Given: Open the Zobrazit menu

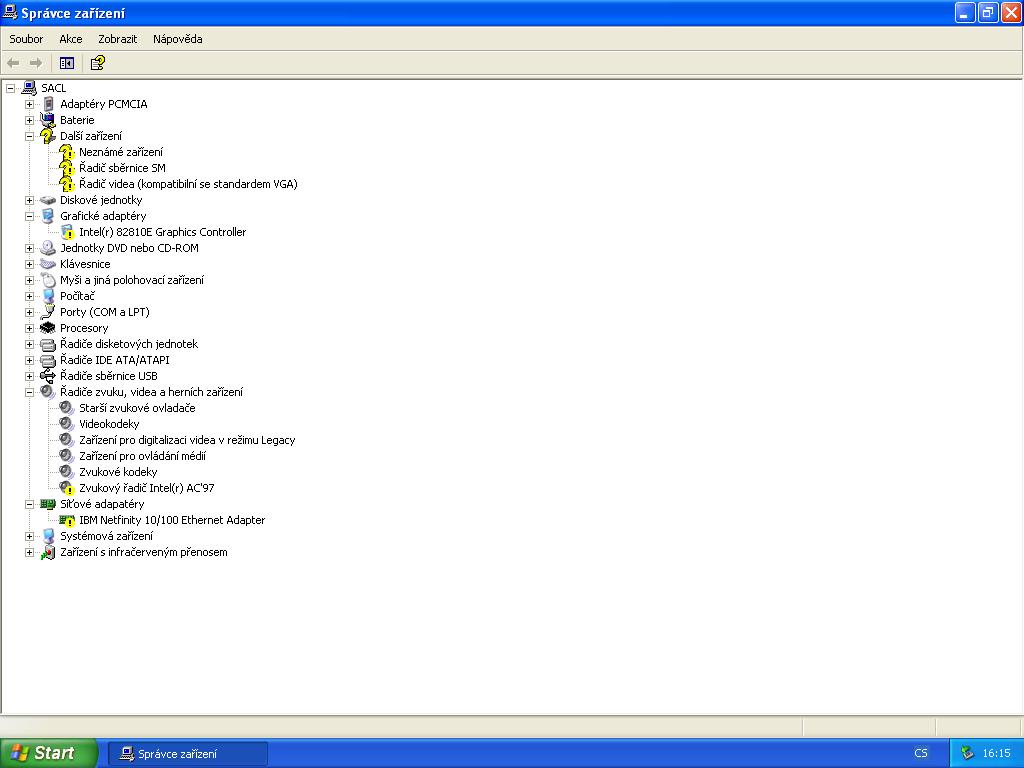Looking at the screenshot, I should tap(118, 39).
